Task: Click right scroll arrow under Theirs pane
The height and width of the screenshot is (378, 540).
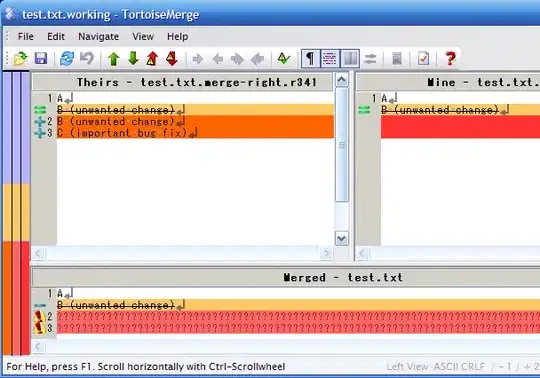Action: (325, 254)
